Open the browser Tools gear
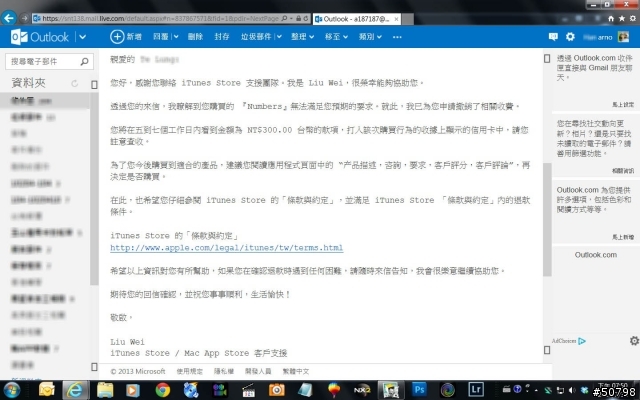This screenshot has width=640, height=400. [633, 18]
